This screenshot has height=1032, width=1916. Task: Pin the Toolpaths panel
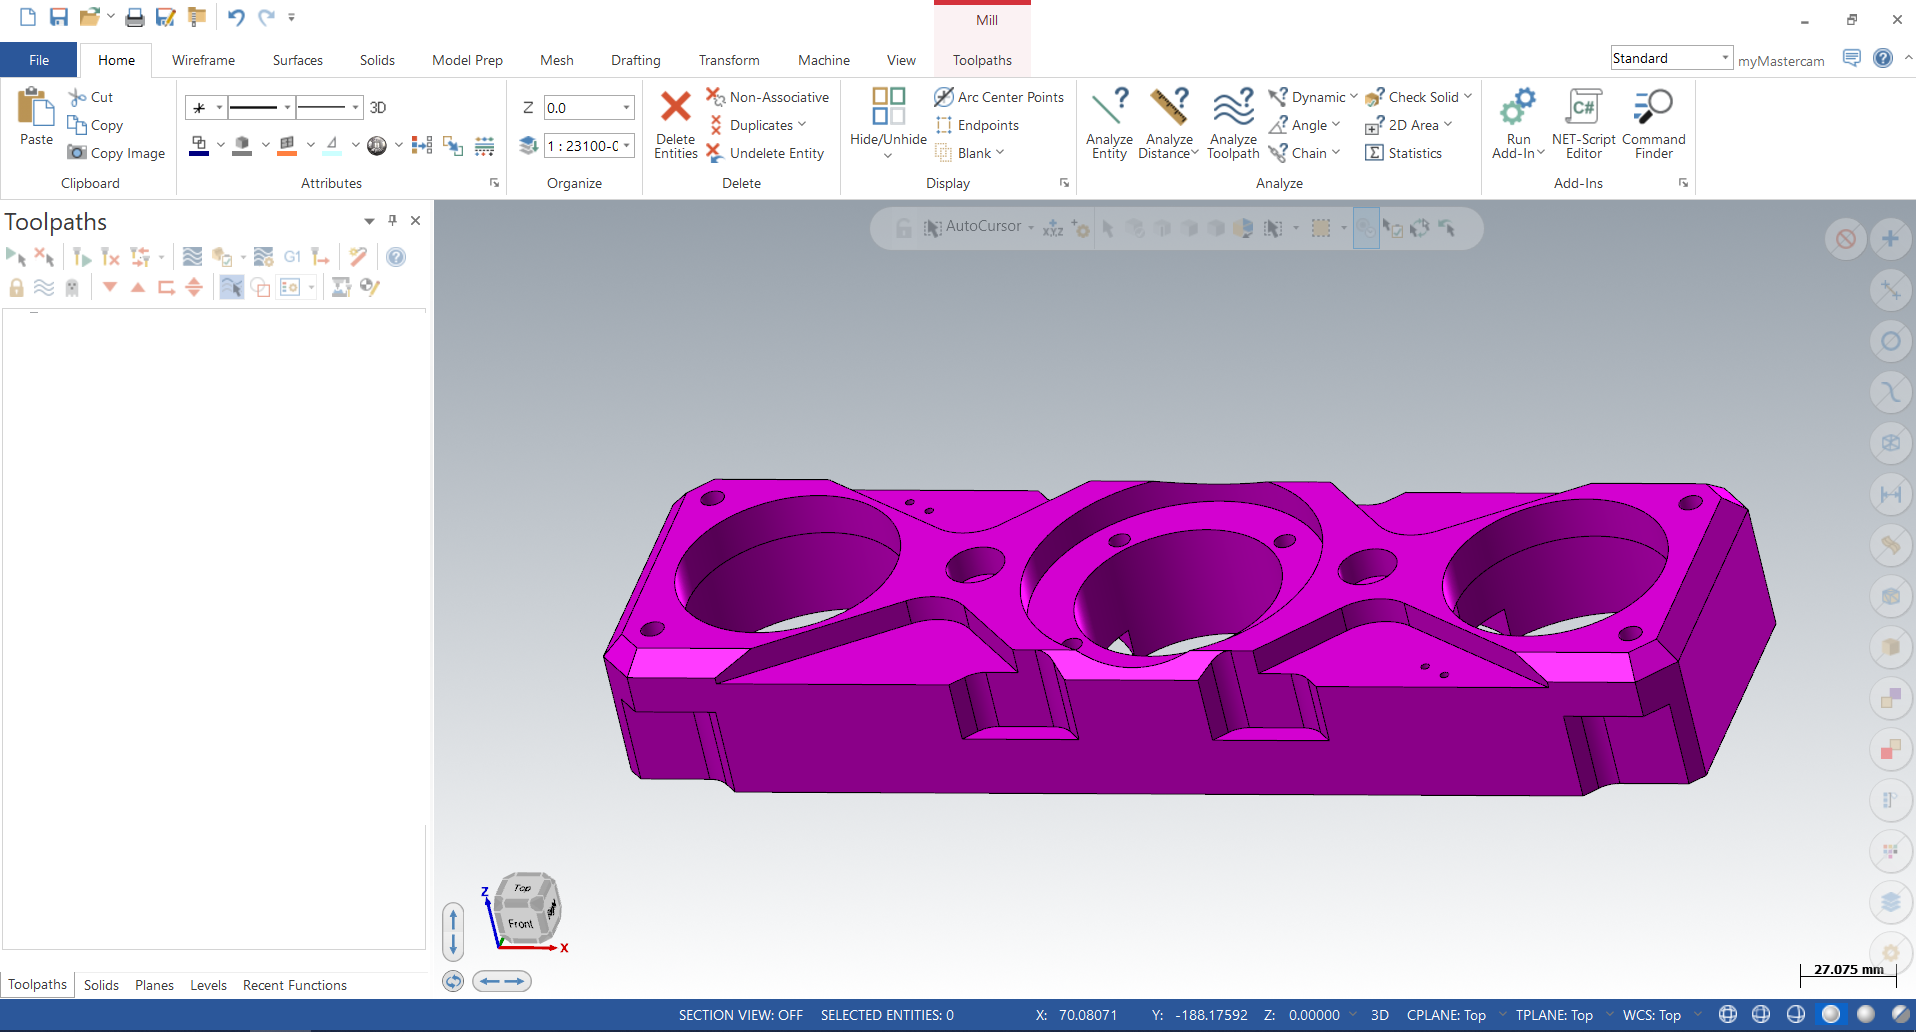click(x=392, y=221)
